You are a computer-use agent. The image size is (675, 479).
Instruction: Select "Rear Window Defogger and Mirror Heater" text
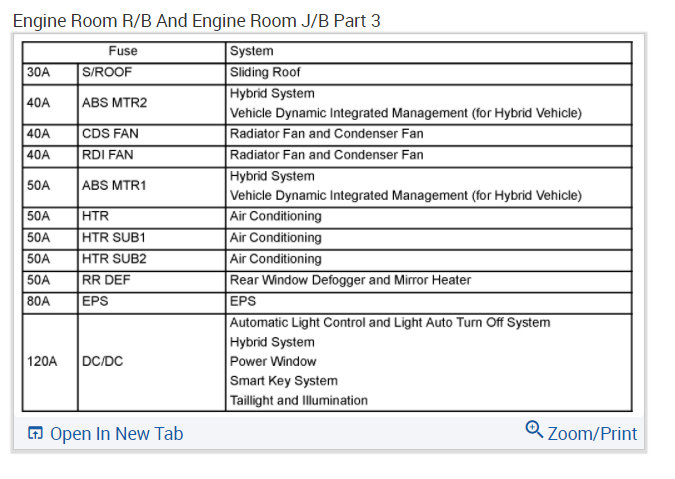pyautogui.click(x=350, y=280)
